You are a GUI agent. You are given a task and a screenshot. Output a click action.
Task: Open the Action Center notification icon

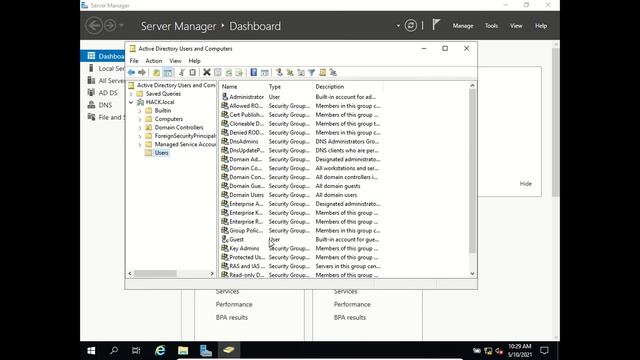544,351
